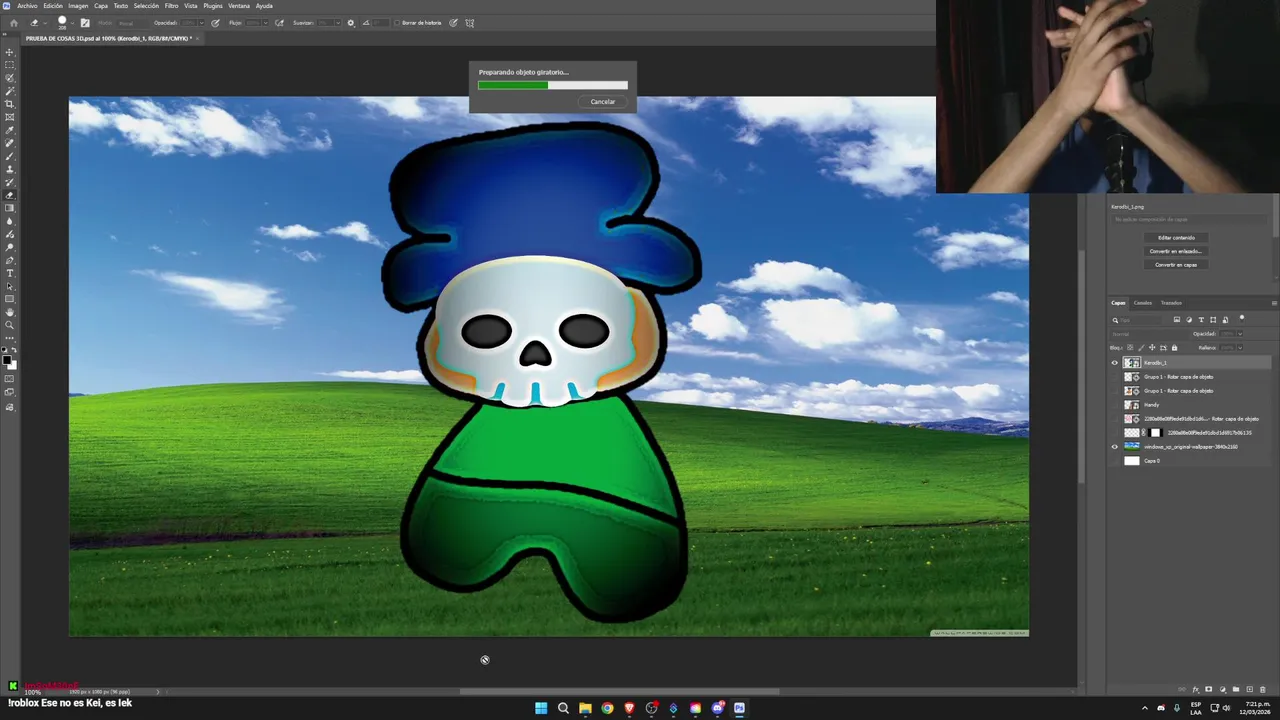
Task: Enable airbrush build-up icon
Action: pos(279,23)
